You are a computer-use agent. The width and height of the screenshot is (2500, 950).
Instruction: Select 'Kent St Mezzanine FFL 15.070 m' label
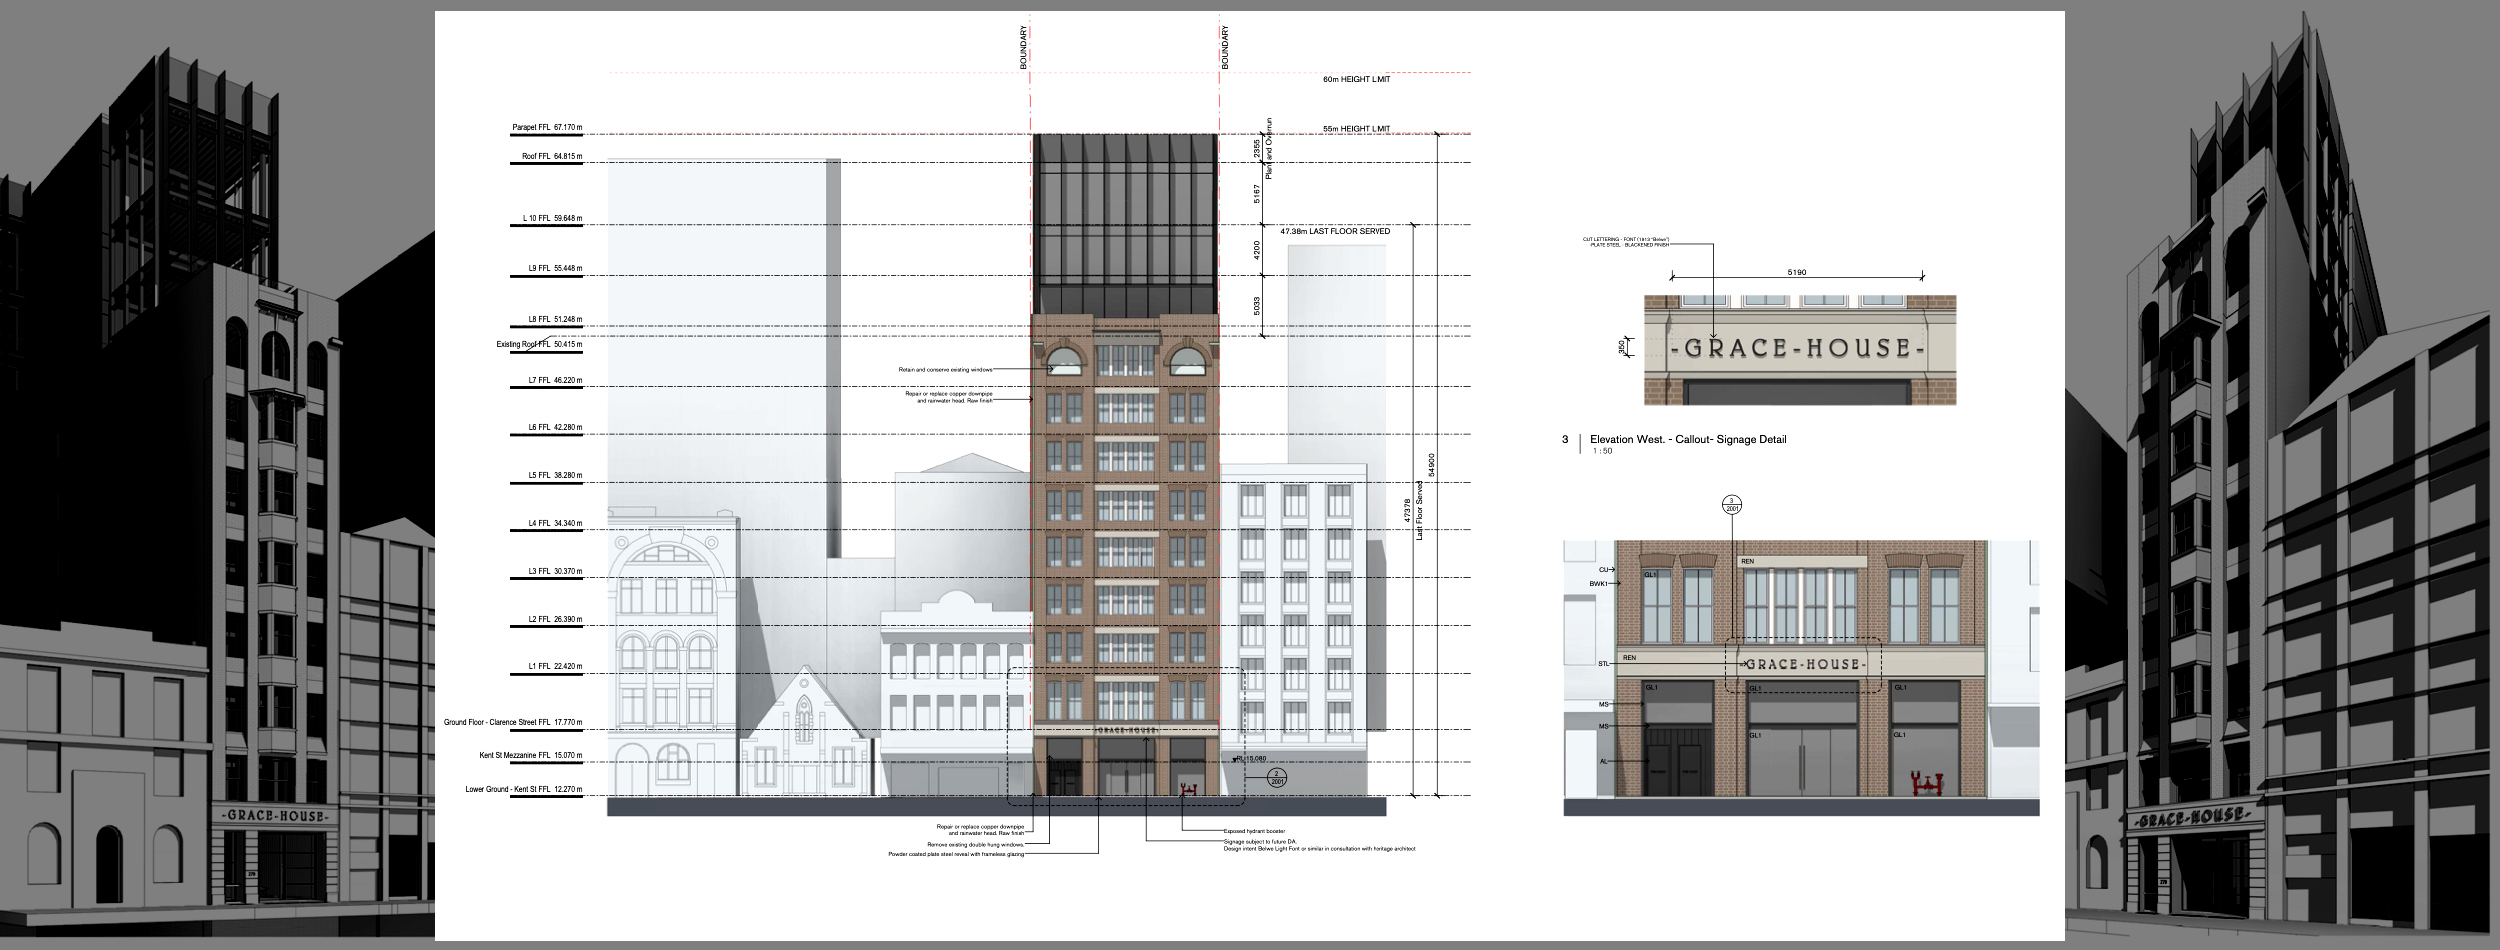pyautogui.click(x=530, y=756)
